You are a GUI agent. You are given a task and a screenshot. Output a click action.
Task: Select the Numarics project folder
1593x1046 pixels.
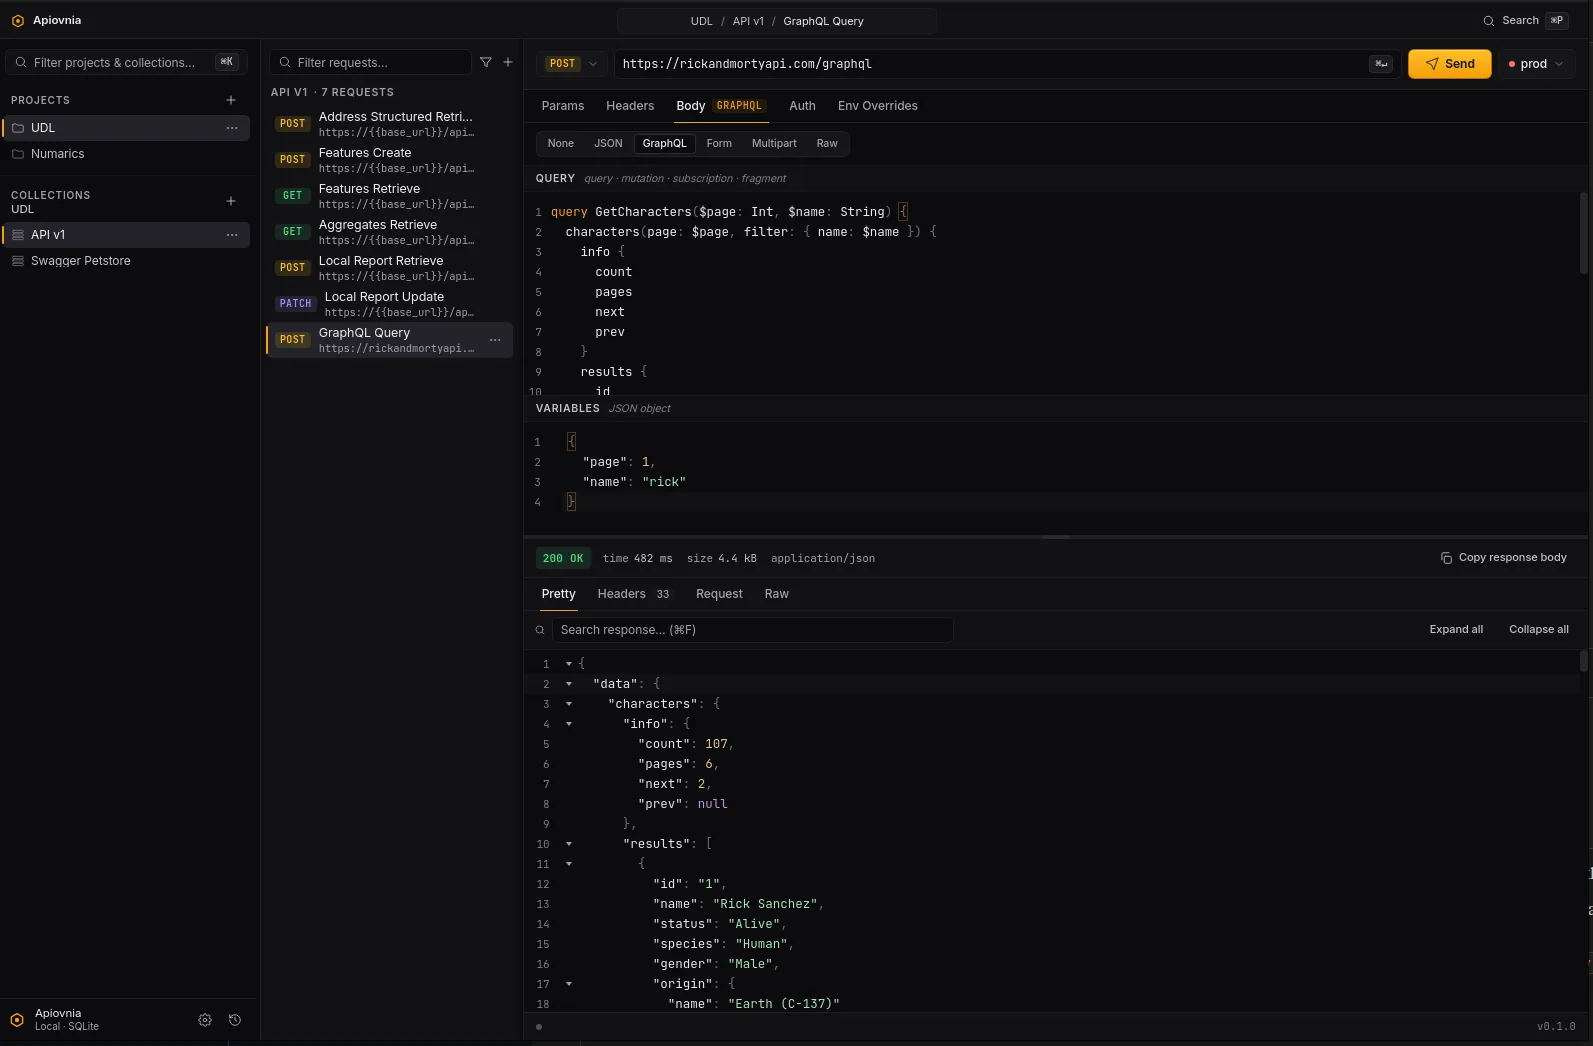click(x=126, y=154)
